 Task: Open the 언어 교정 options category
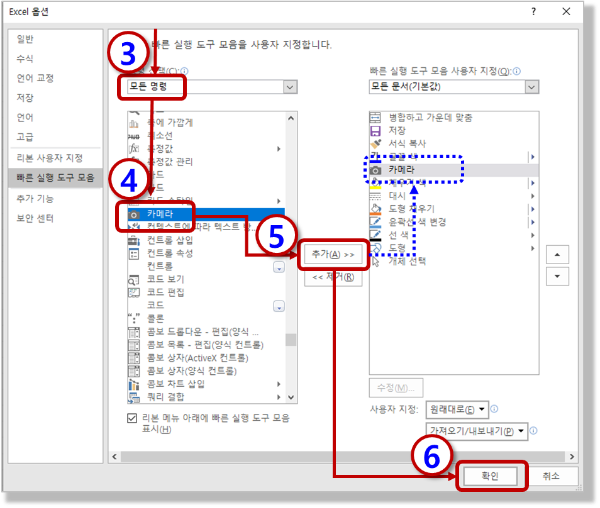pos(35,78)
